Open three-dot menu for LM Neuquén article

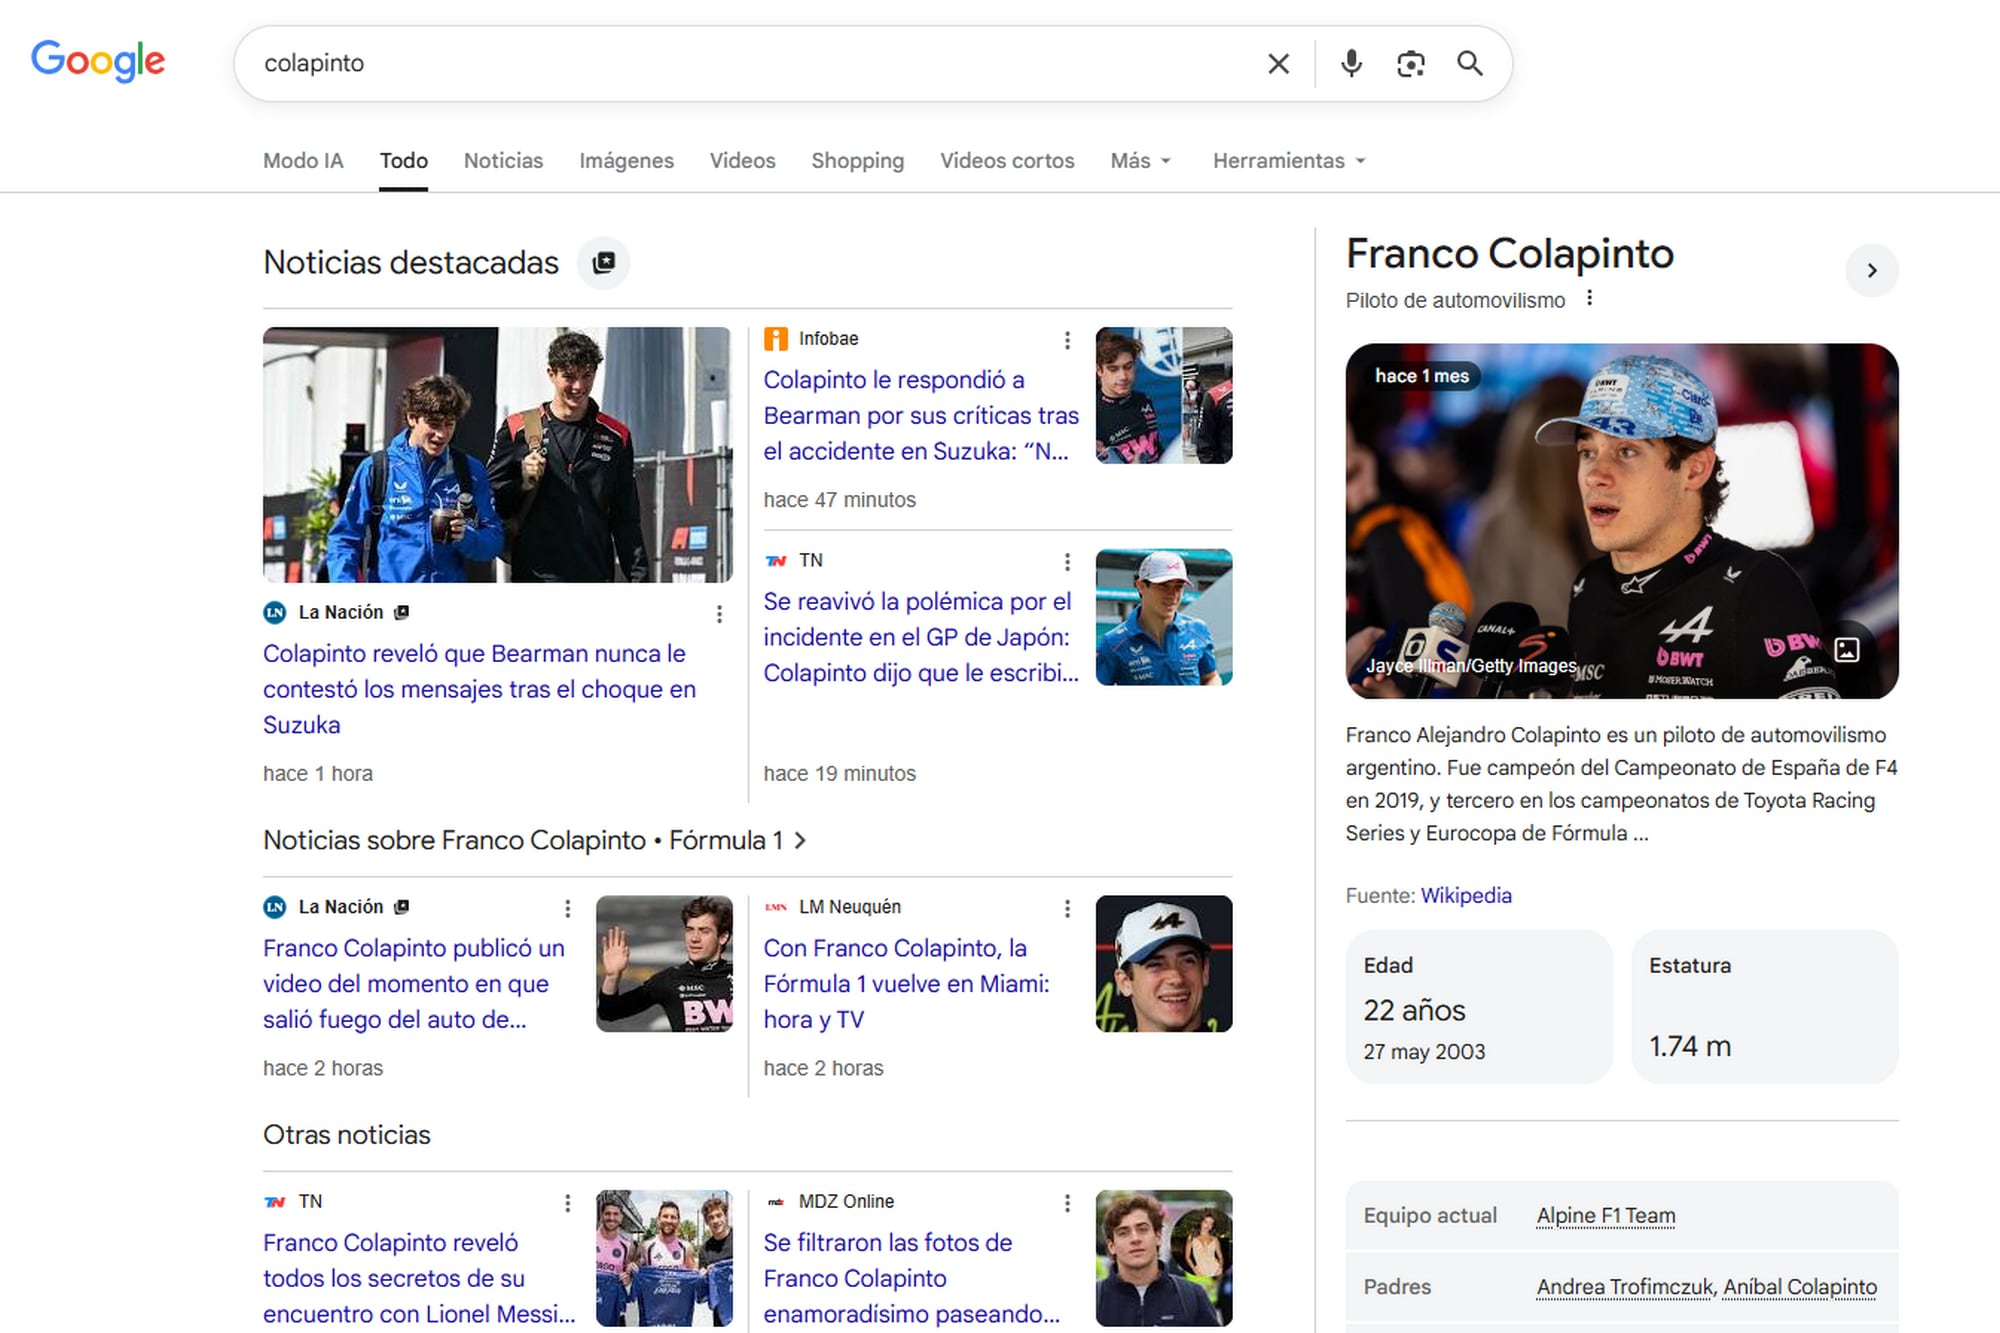point(1067,908)
